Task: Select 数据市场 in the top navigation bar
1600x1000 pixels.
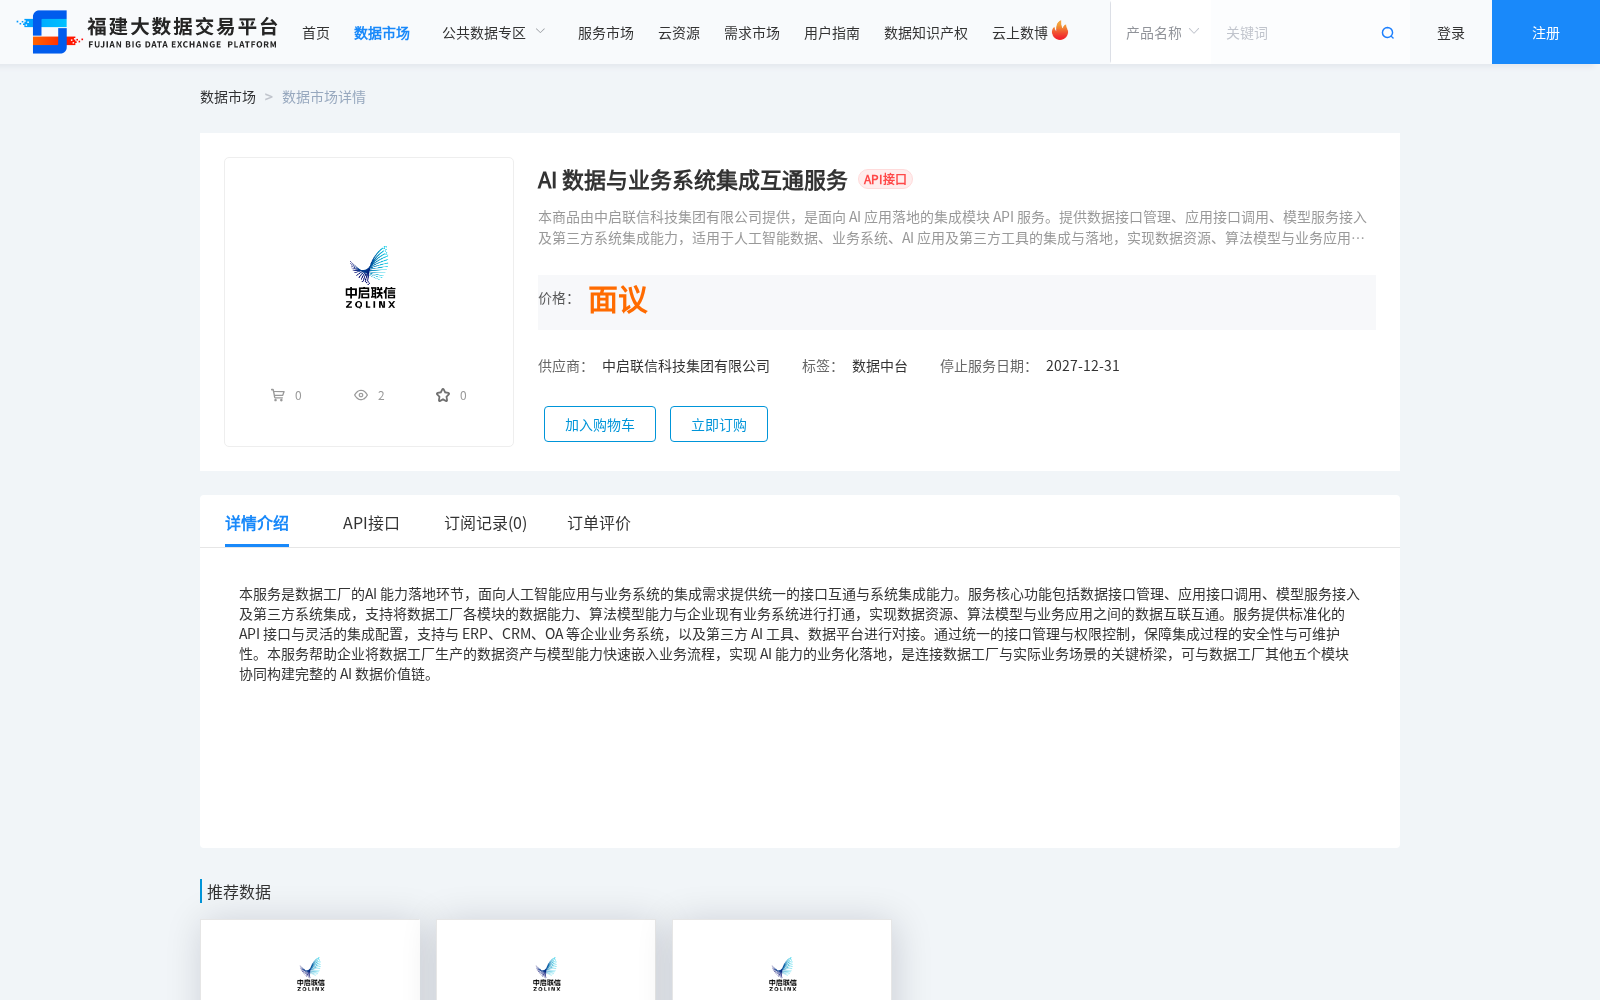Action: pos(382,33)
